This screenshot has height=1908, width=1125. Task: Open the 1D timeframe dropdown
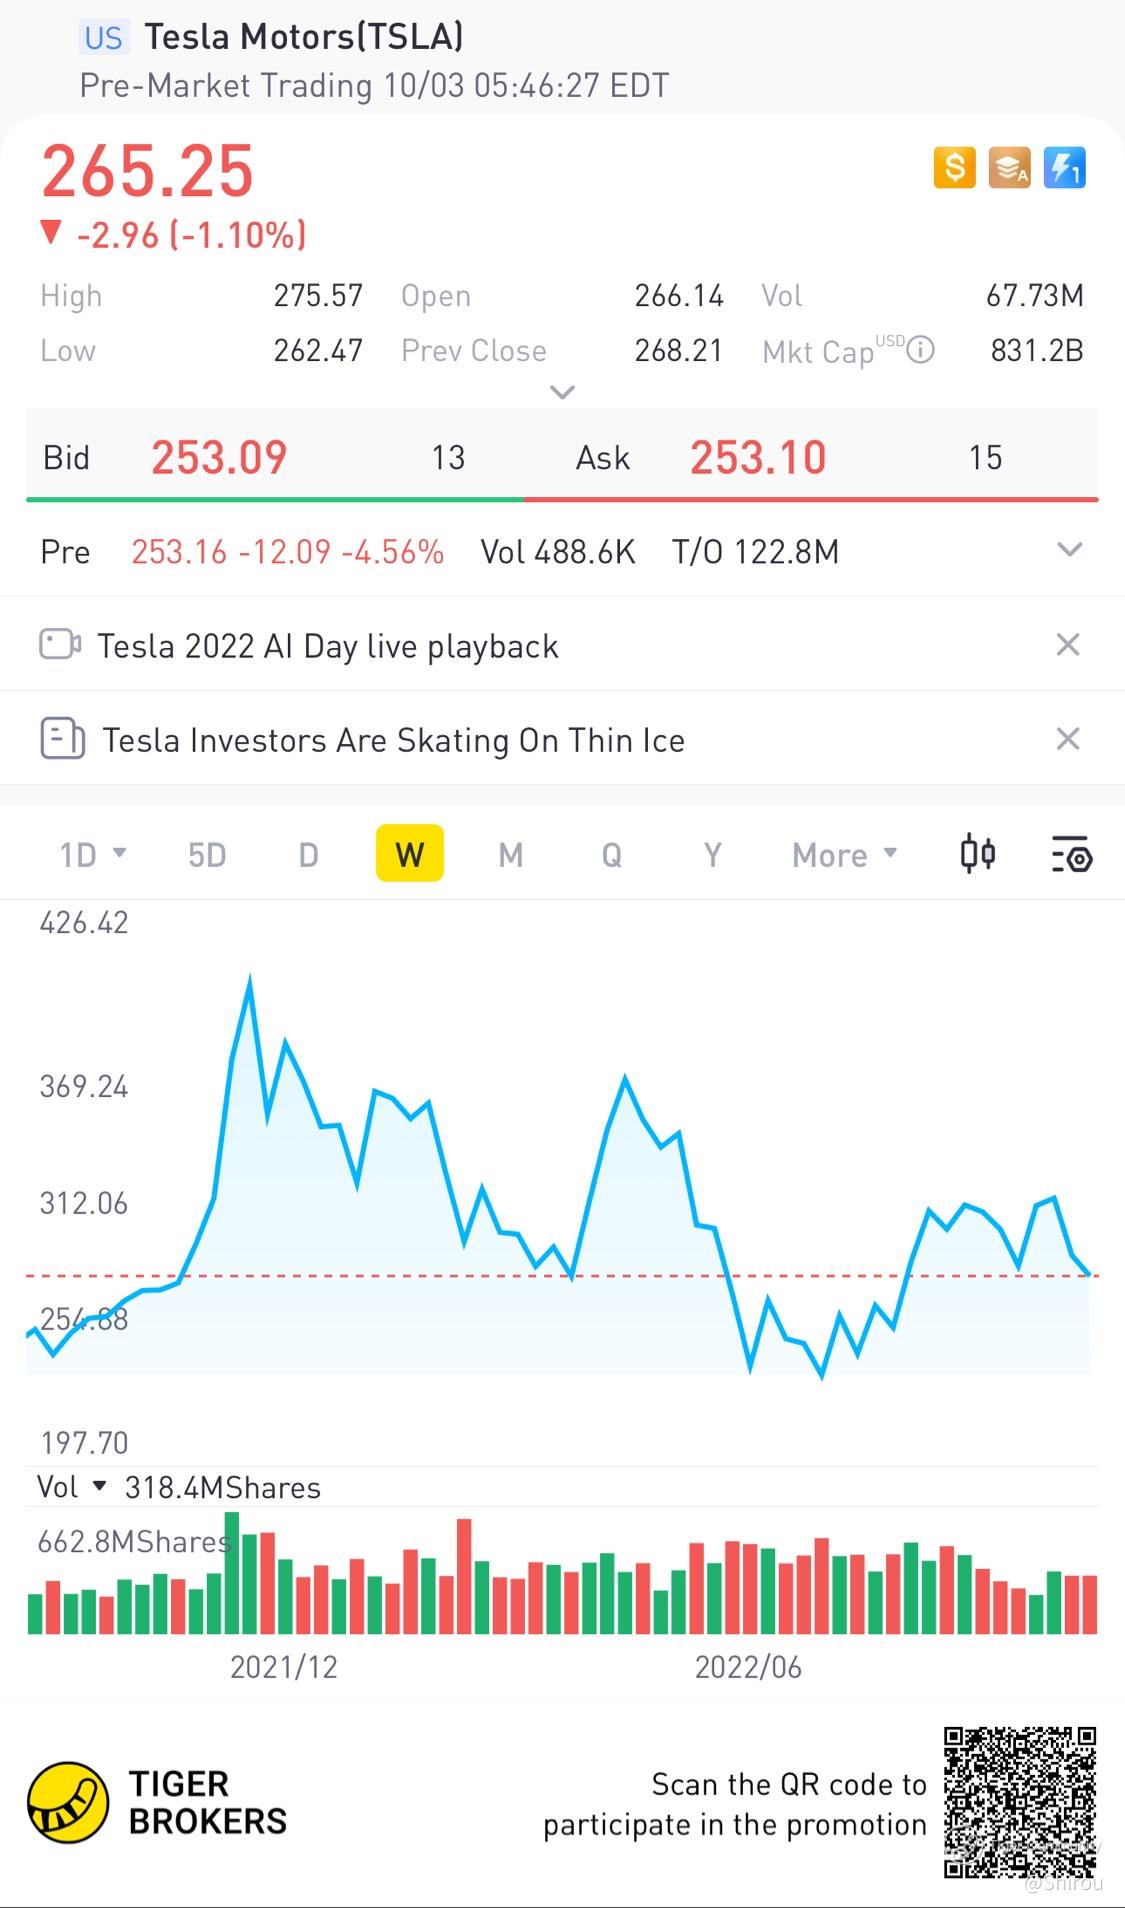coord(92,855)
